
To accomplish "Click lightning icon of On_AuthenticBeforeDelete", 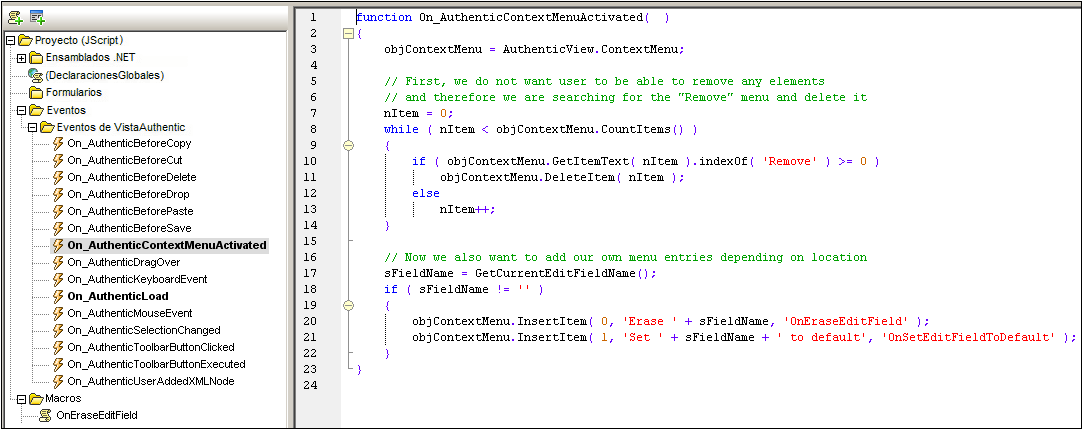I will [x=58, y=177].
